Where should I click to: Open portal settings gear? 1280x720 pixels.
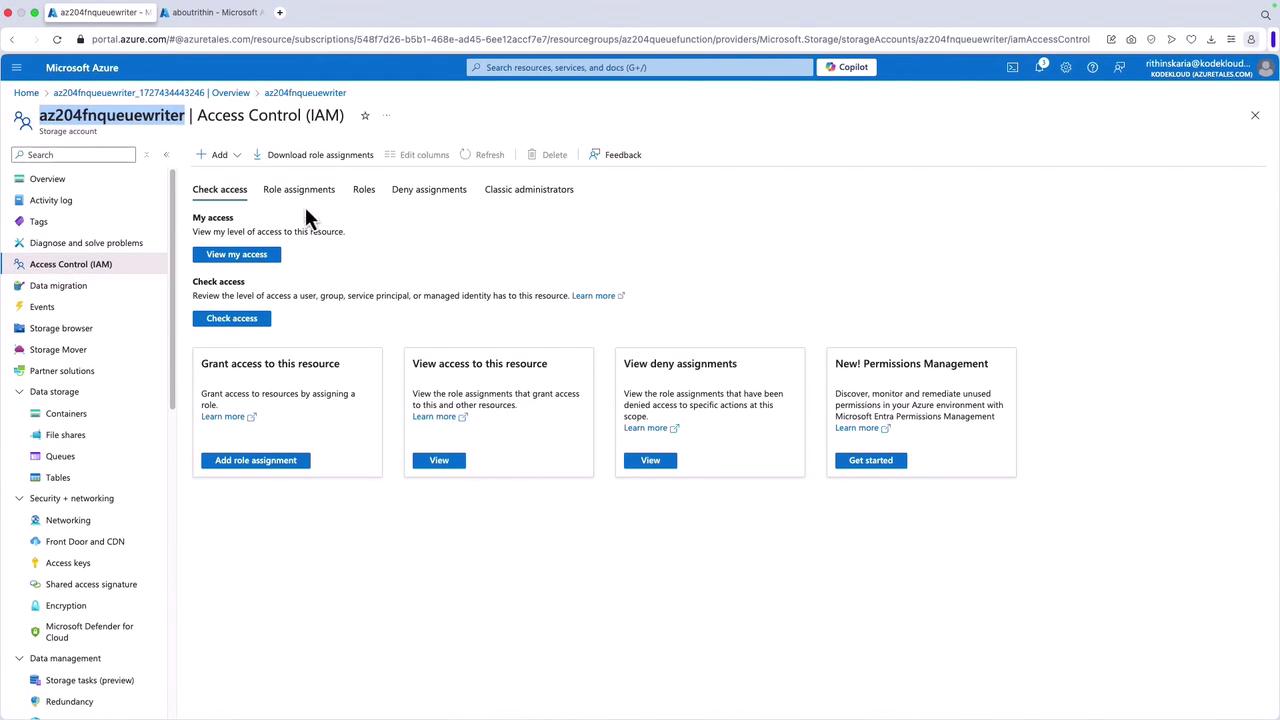click(x=1066, y=67)
